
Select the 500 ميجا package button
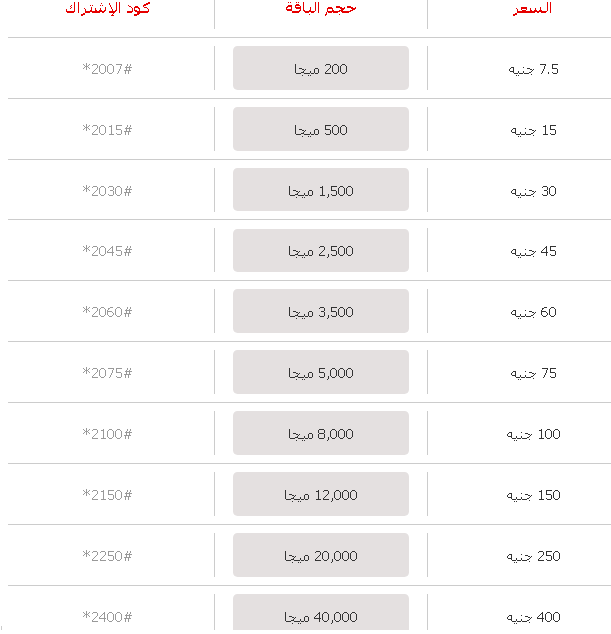pyautogui.click(x=321, y=130)
